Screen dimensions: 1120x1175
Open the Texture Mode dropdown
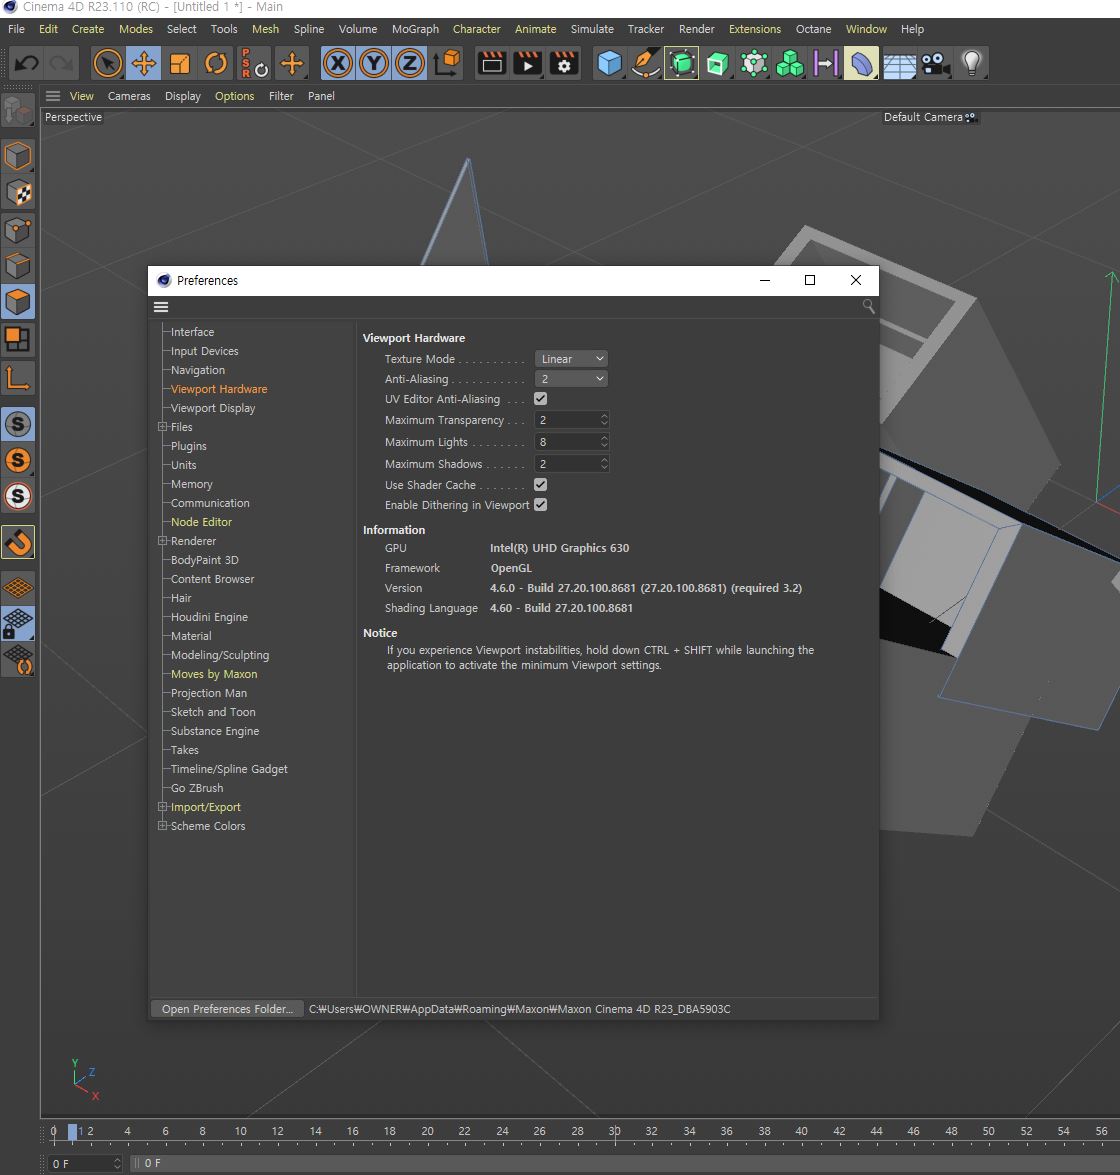(x=571, y=359)
